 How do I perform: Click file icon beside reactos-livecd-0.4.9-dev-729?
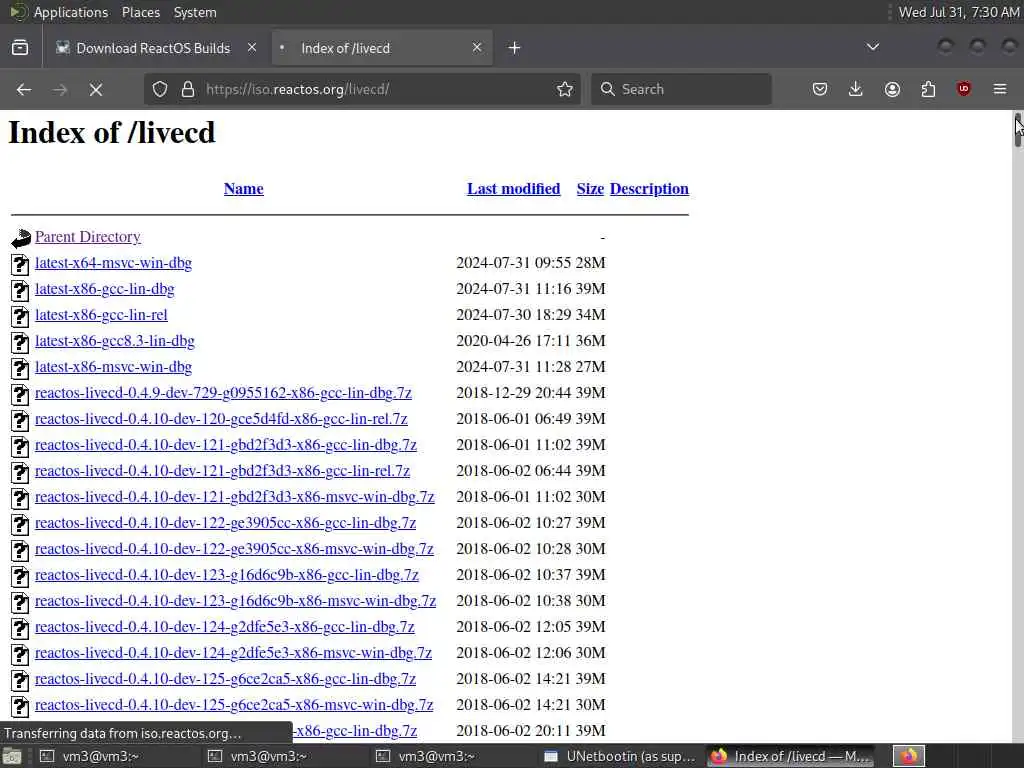coord(20,394)
